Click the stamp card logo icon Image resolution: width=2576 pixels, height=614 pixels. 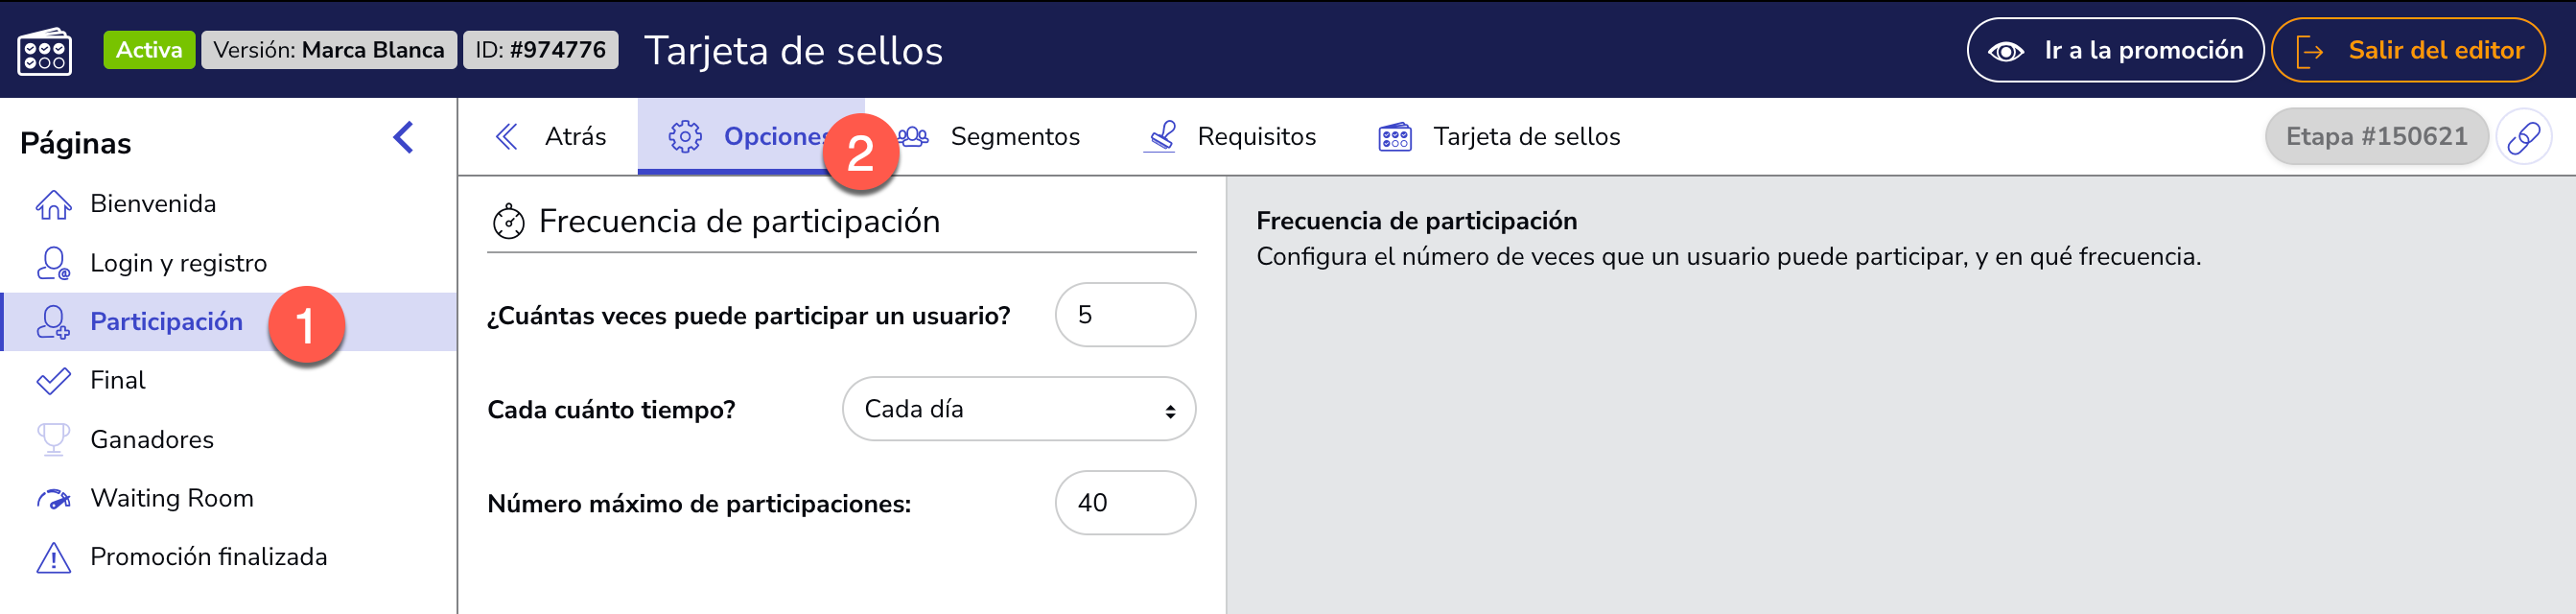45,50
